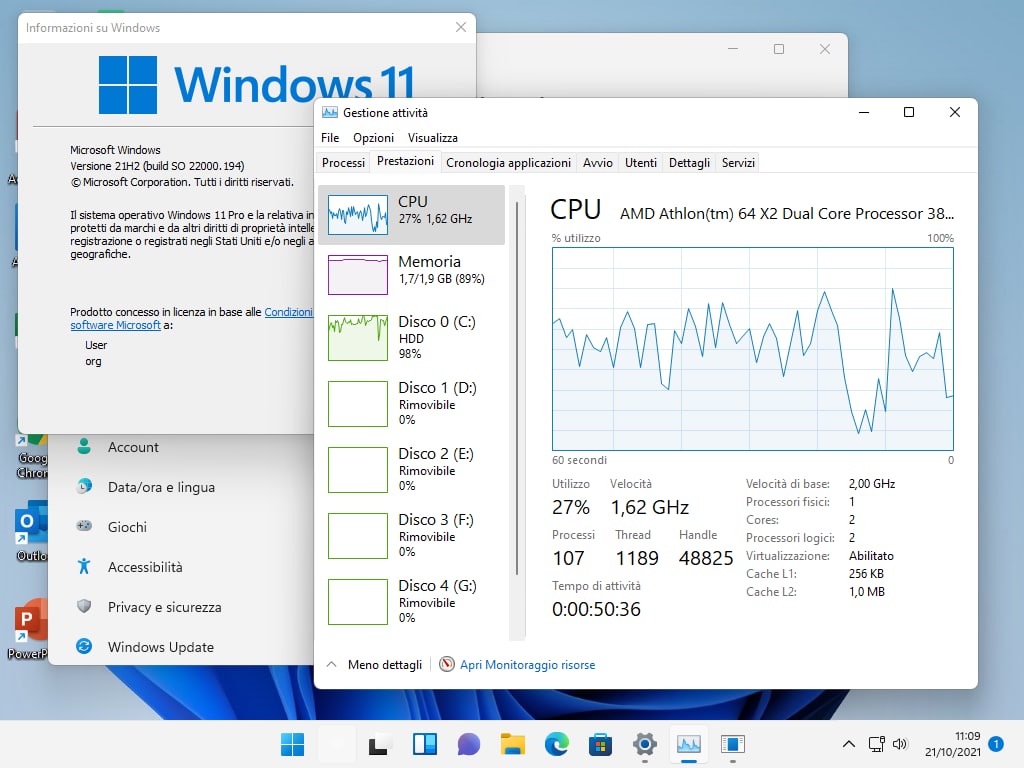Switch to the Avvio tab
This screenshot has width=1024, height=768.
[x=598, y=163]
